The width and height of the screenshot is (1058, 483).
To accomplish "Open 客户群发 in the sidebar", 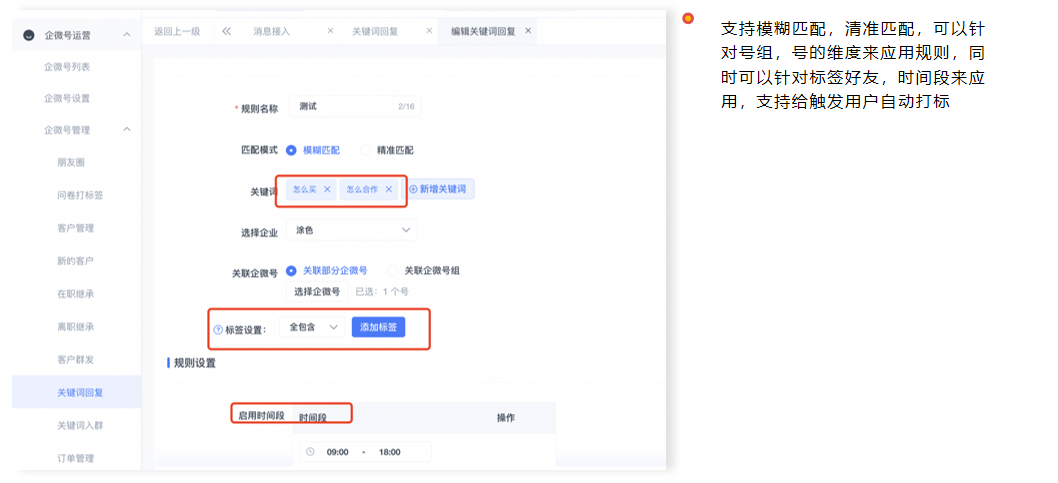I will pos(76,359).
